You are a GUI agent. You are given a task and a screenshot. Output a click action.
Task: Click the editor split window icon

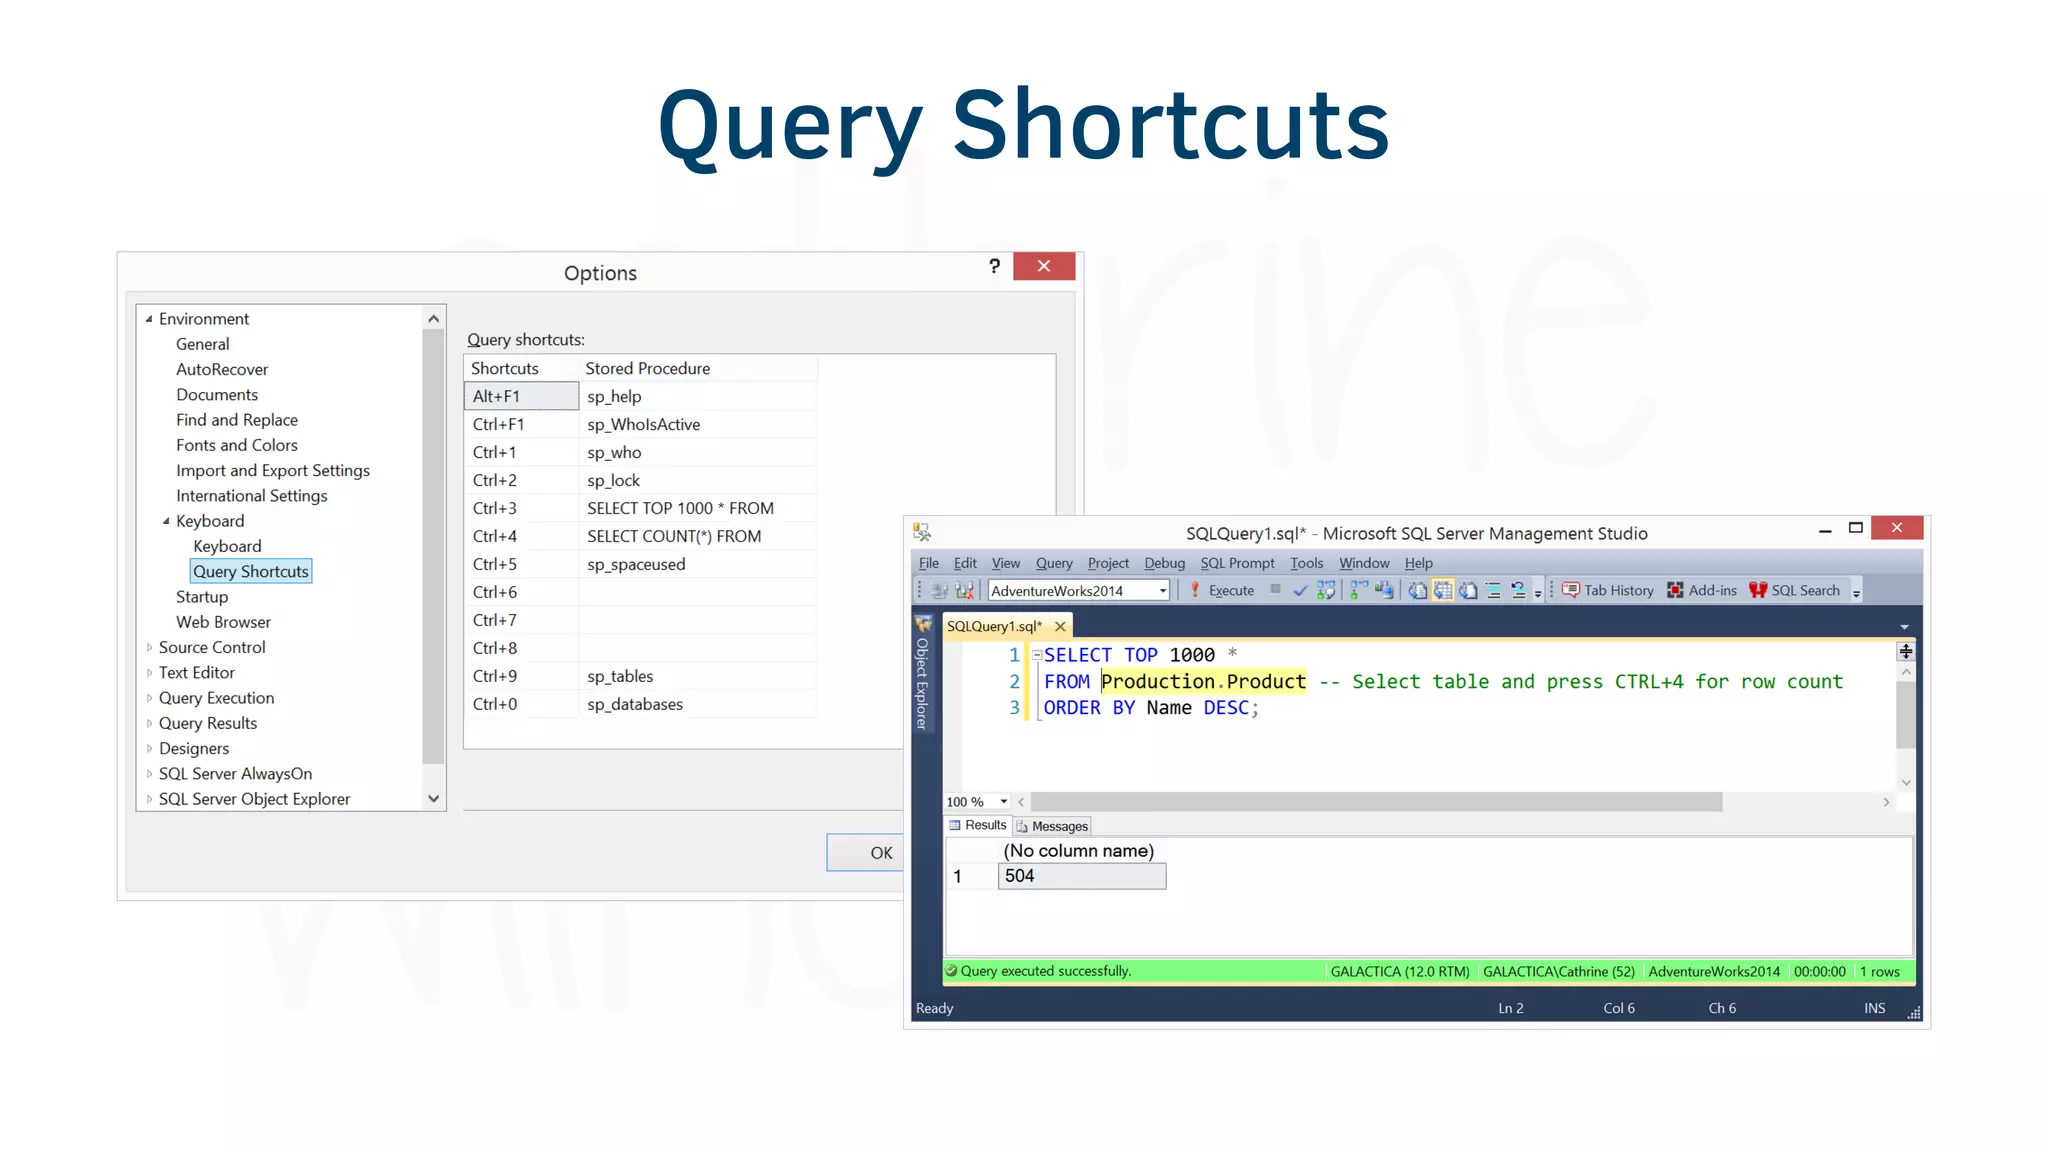[1905, 651]
